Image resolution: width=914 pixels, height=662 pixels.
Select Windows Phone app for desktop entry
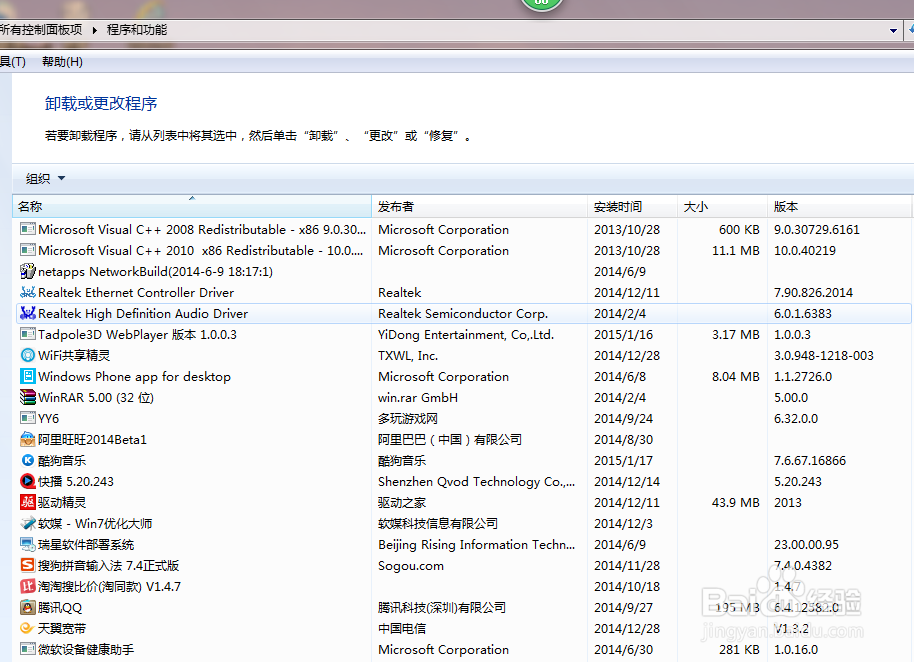click(463, 376)
